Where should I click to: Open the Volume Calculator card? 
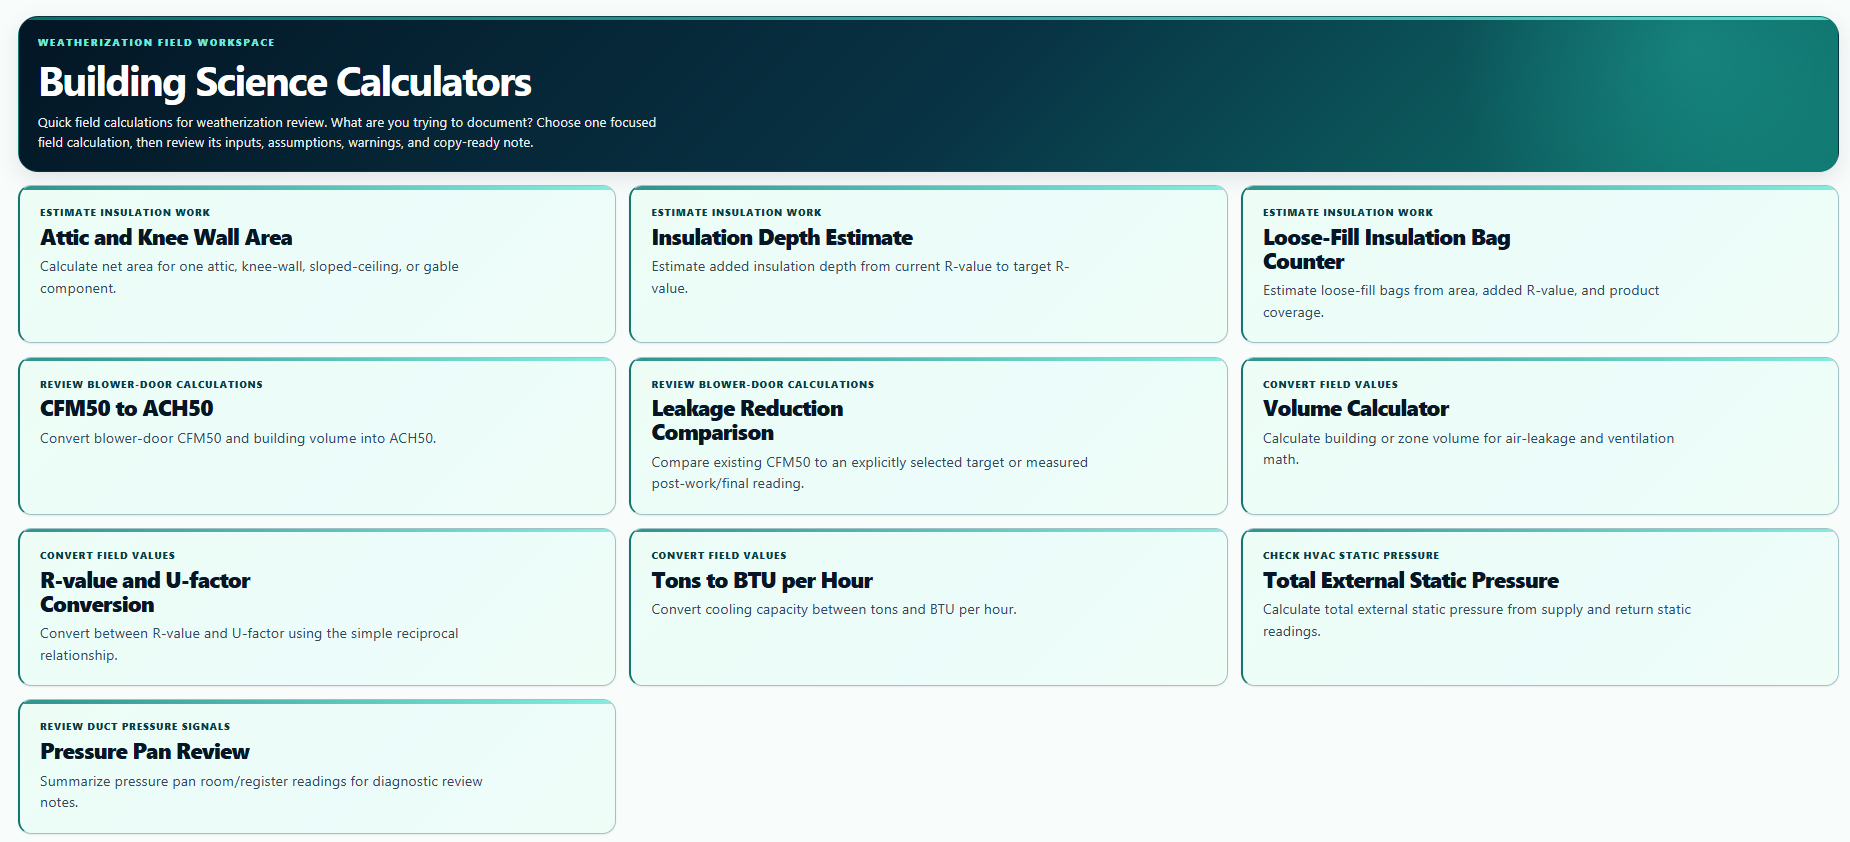point(1540,436)
